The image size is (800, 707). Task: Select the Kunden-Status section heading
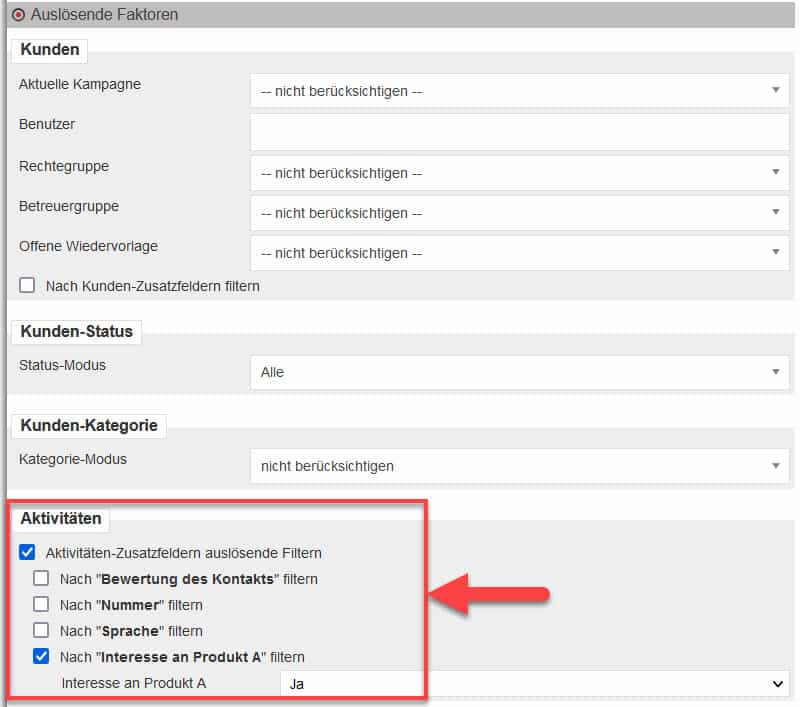pyautogui.click(x=76, y=331)
